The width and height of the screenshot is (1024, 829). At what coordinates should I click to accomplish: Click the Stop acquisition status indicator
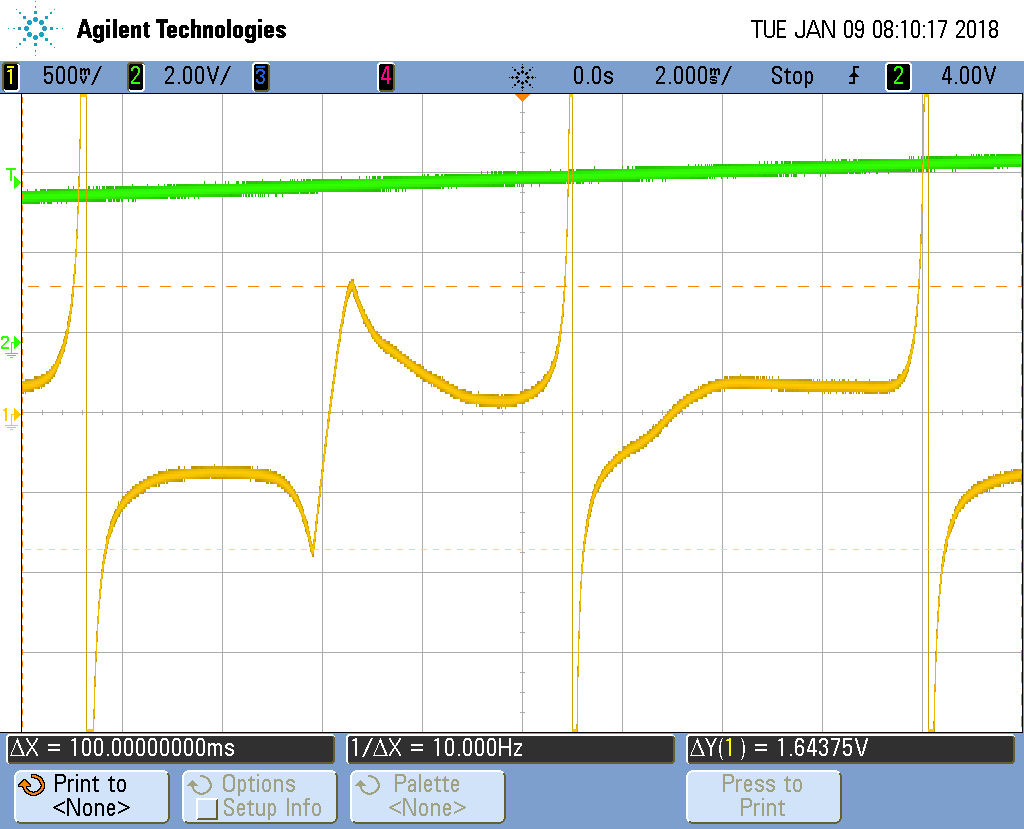coord(791,76)
